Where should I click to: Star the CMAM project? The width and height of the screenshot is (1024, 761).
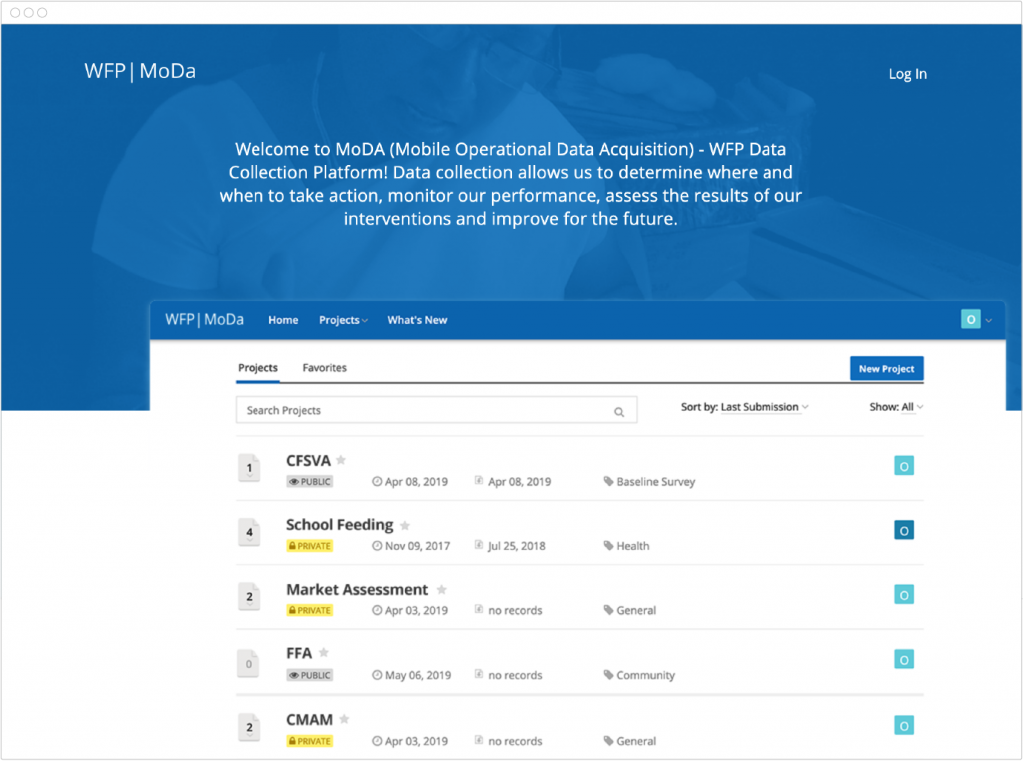[344, 719]
